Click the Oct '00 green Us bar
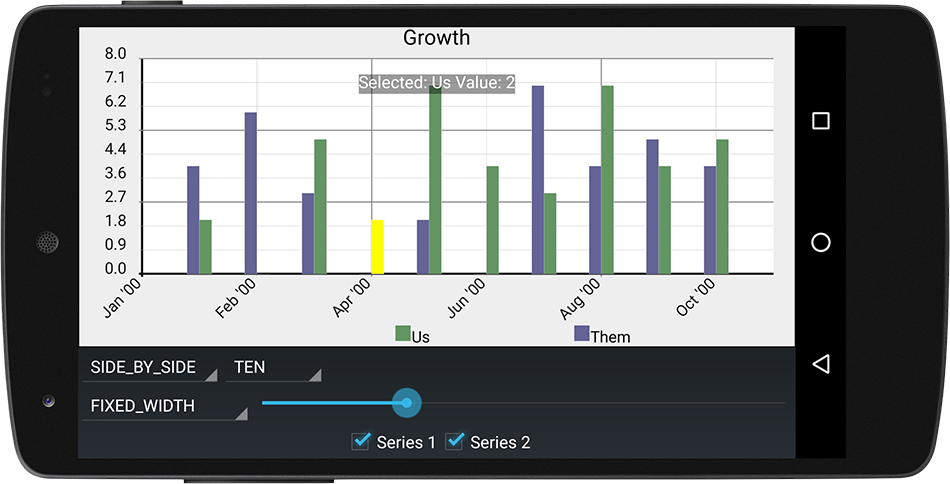The width and height of the screenshot is (950, 484). click(x=722, y=207)
